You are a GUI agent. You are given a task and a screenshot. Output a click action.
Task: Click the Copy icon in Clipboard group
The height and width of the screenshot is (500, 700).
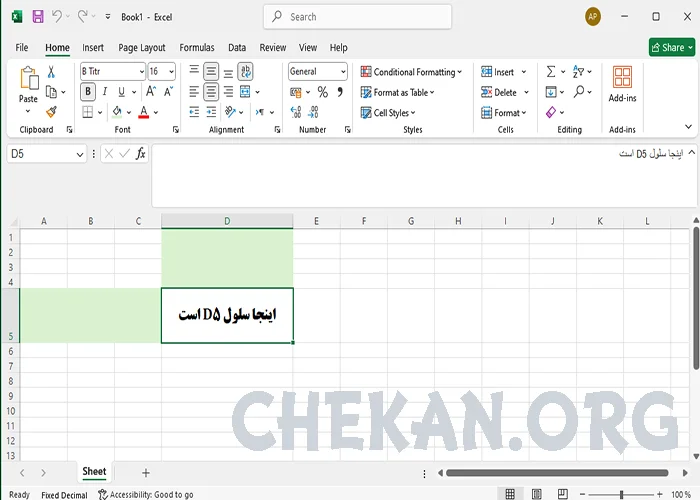click(51, 92)
